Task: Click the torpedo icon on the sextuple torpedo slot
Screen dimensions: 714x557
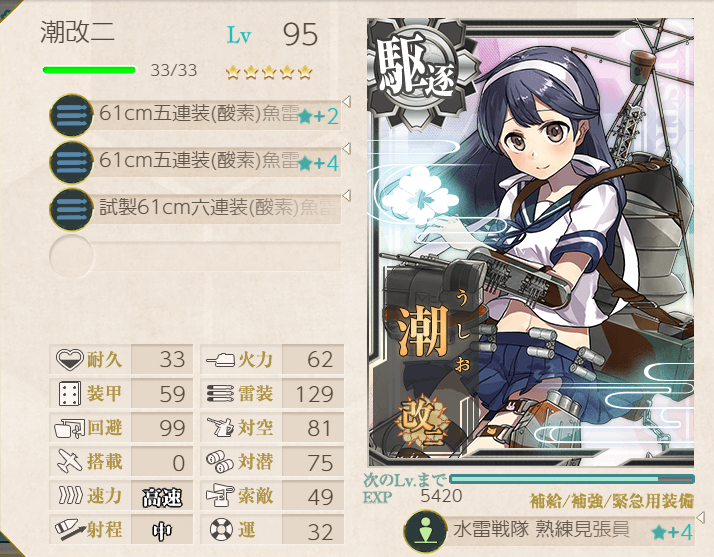Action: point(71,210)
